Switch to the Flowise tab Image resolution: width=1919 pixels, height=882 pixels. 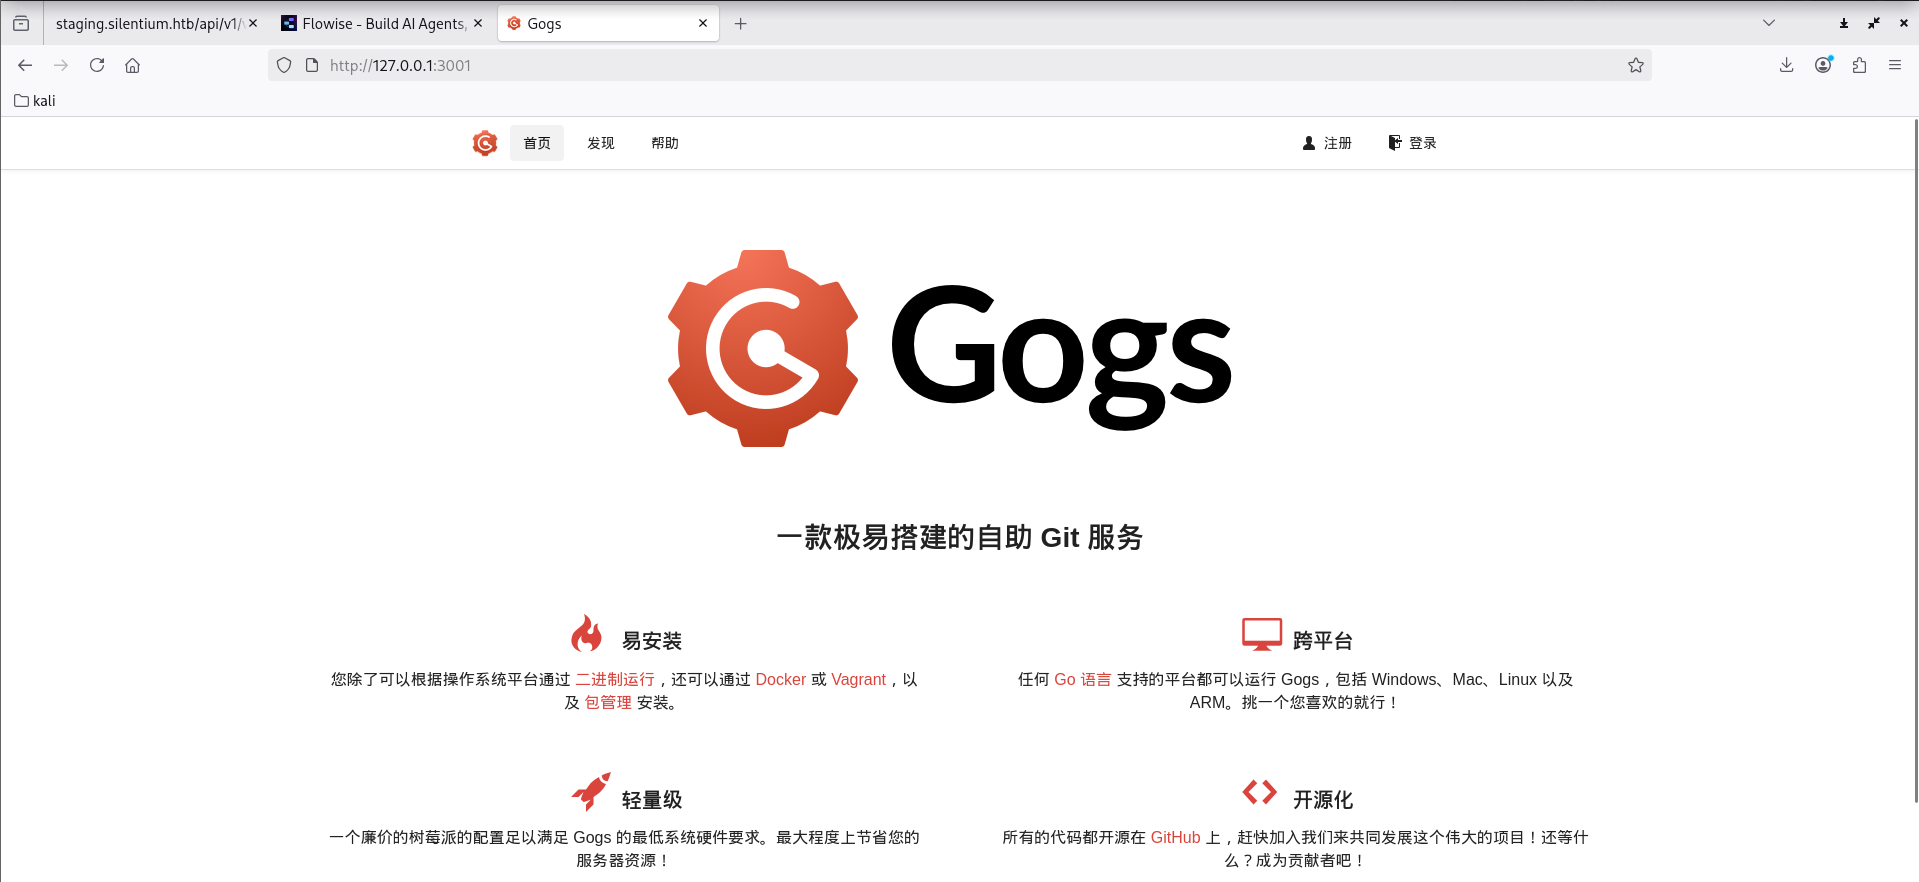point(382,23)
